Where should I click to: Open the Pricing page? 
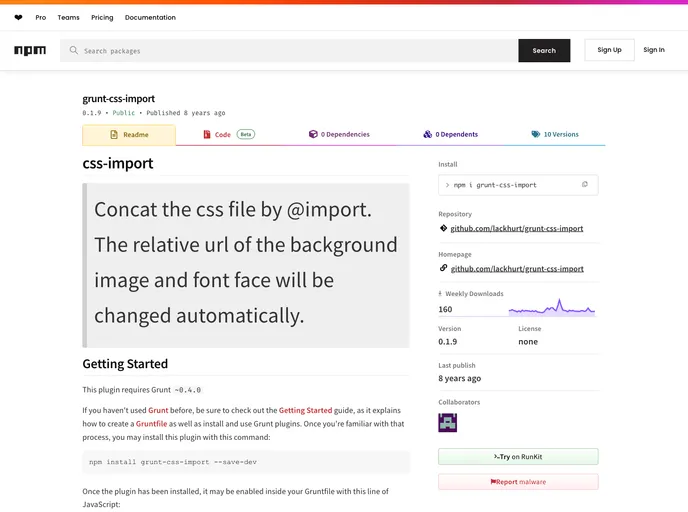102,18
